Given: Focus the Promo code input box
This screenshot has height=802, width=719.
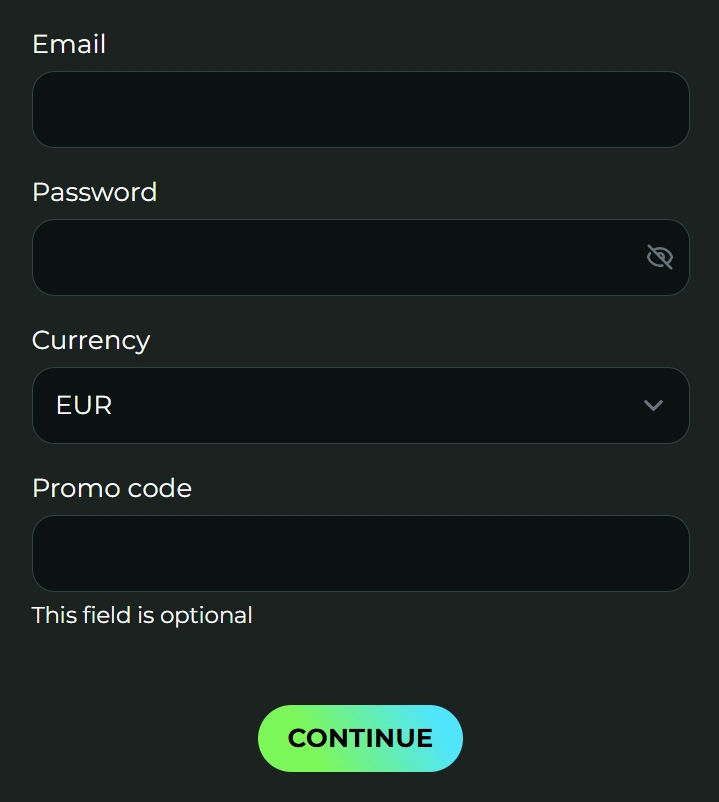Looking at the screenshot, I should (x=360, y=553).
